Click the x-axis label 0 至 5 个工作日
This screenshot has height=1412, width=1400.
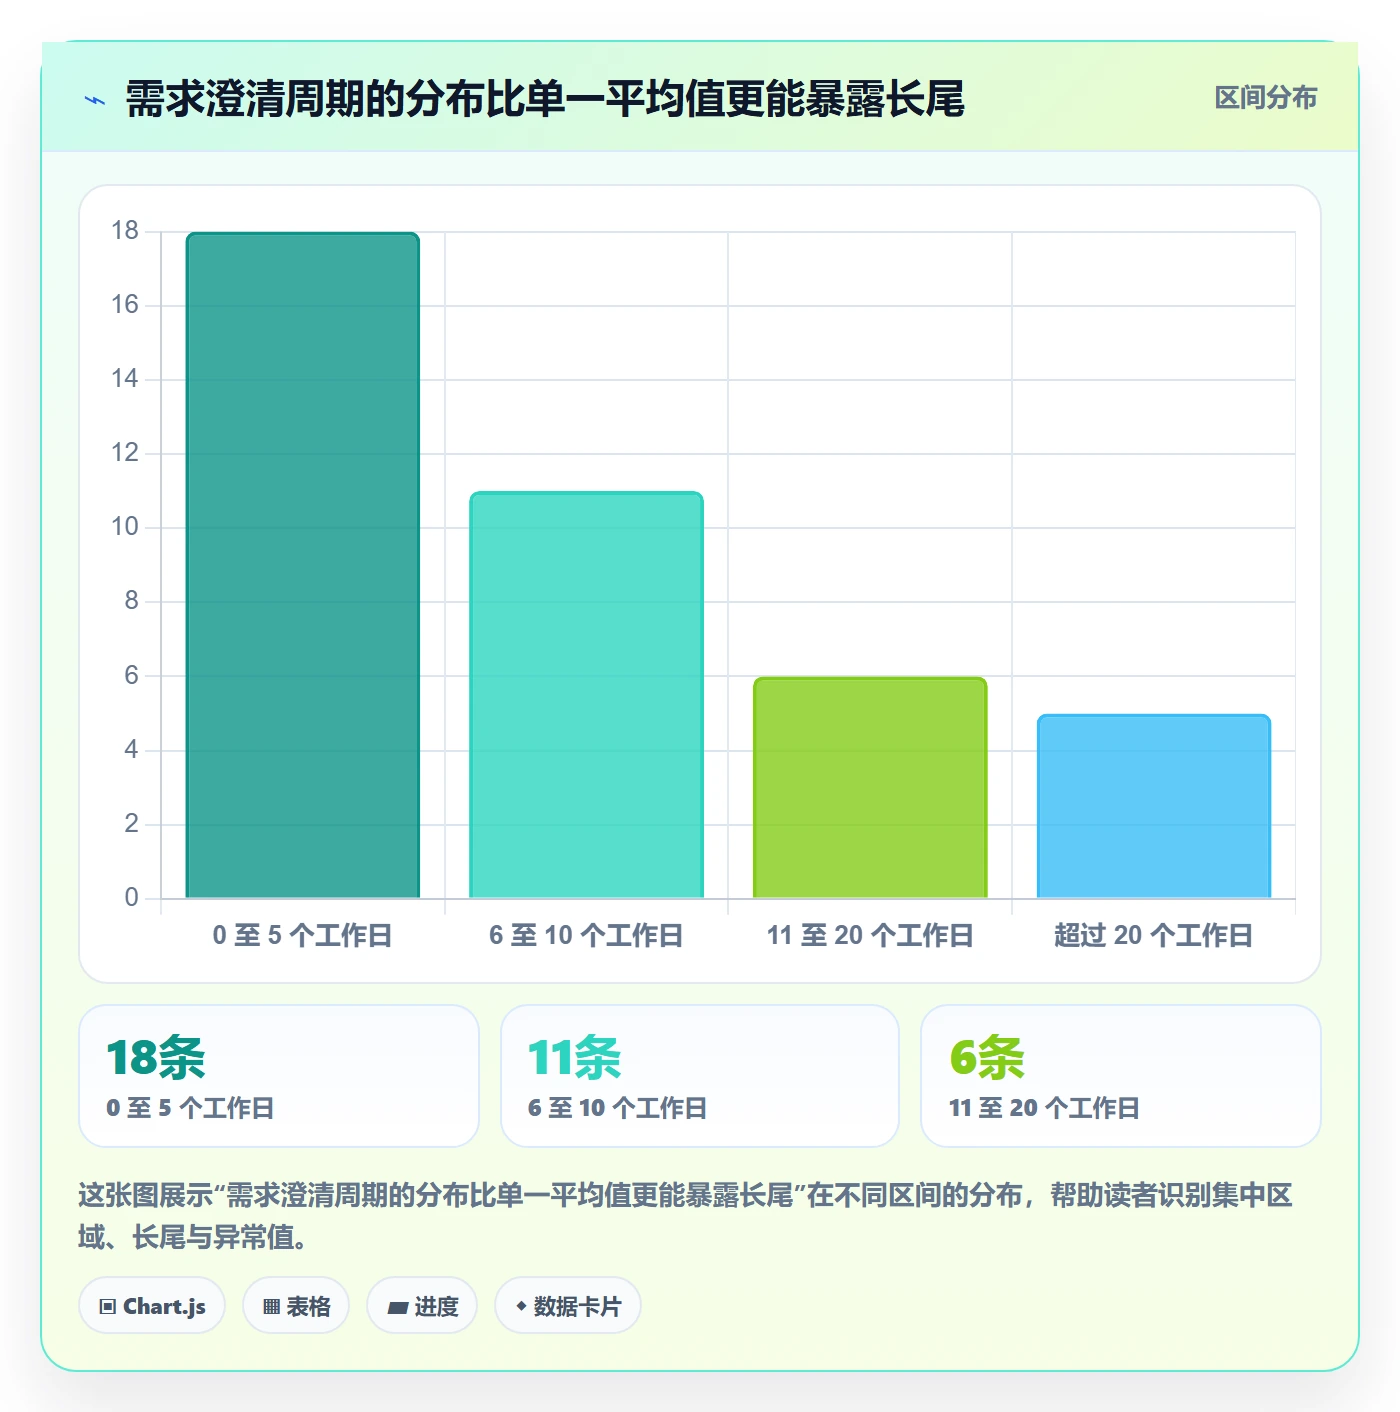pos(302,936)
